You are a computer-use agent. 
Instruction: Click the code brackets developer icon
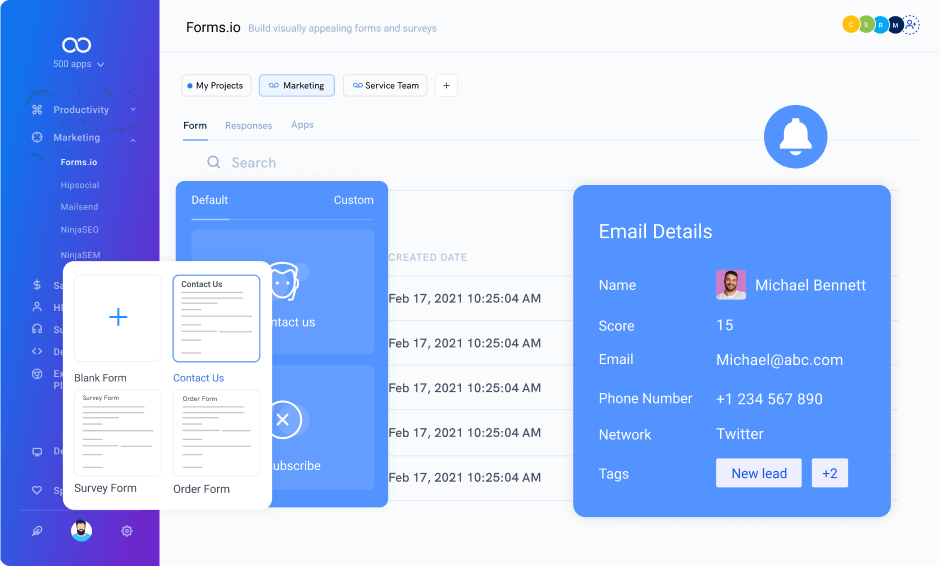(x=37, y=351)
